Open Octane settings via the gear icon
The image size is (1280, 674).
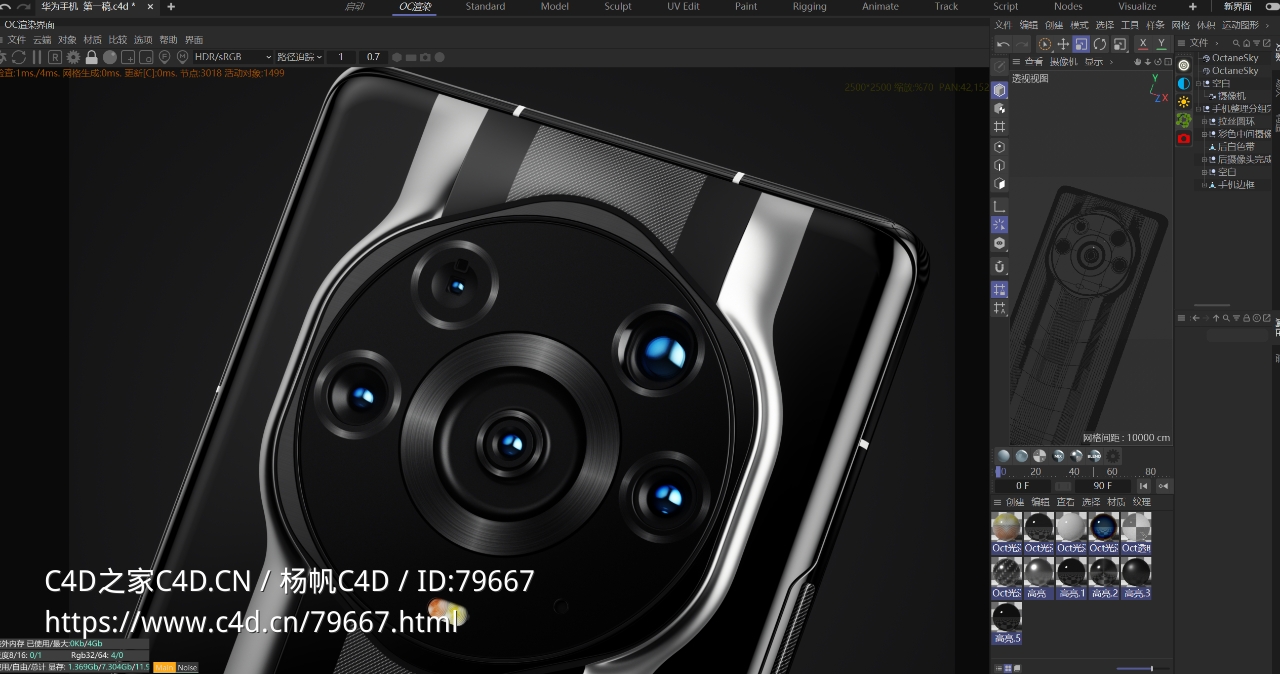[73, 57]
